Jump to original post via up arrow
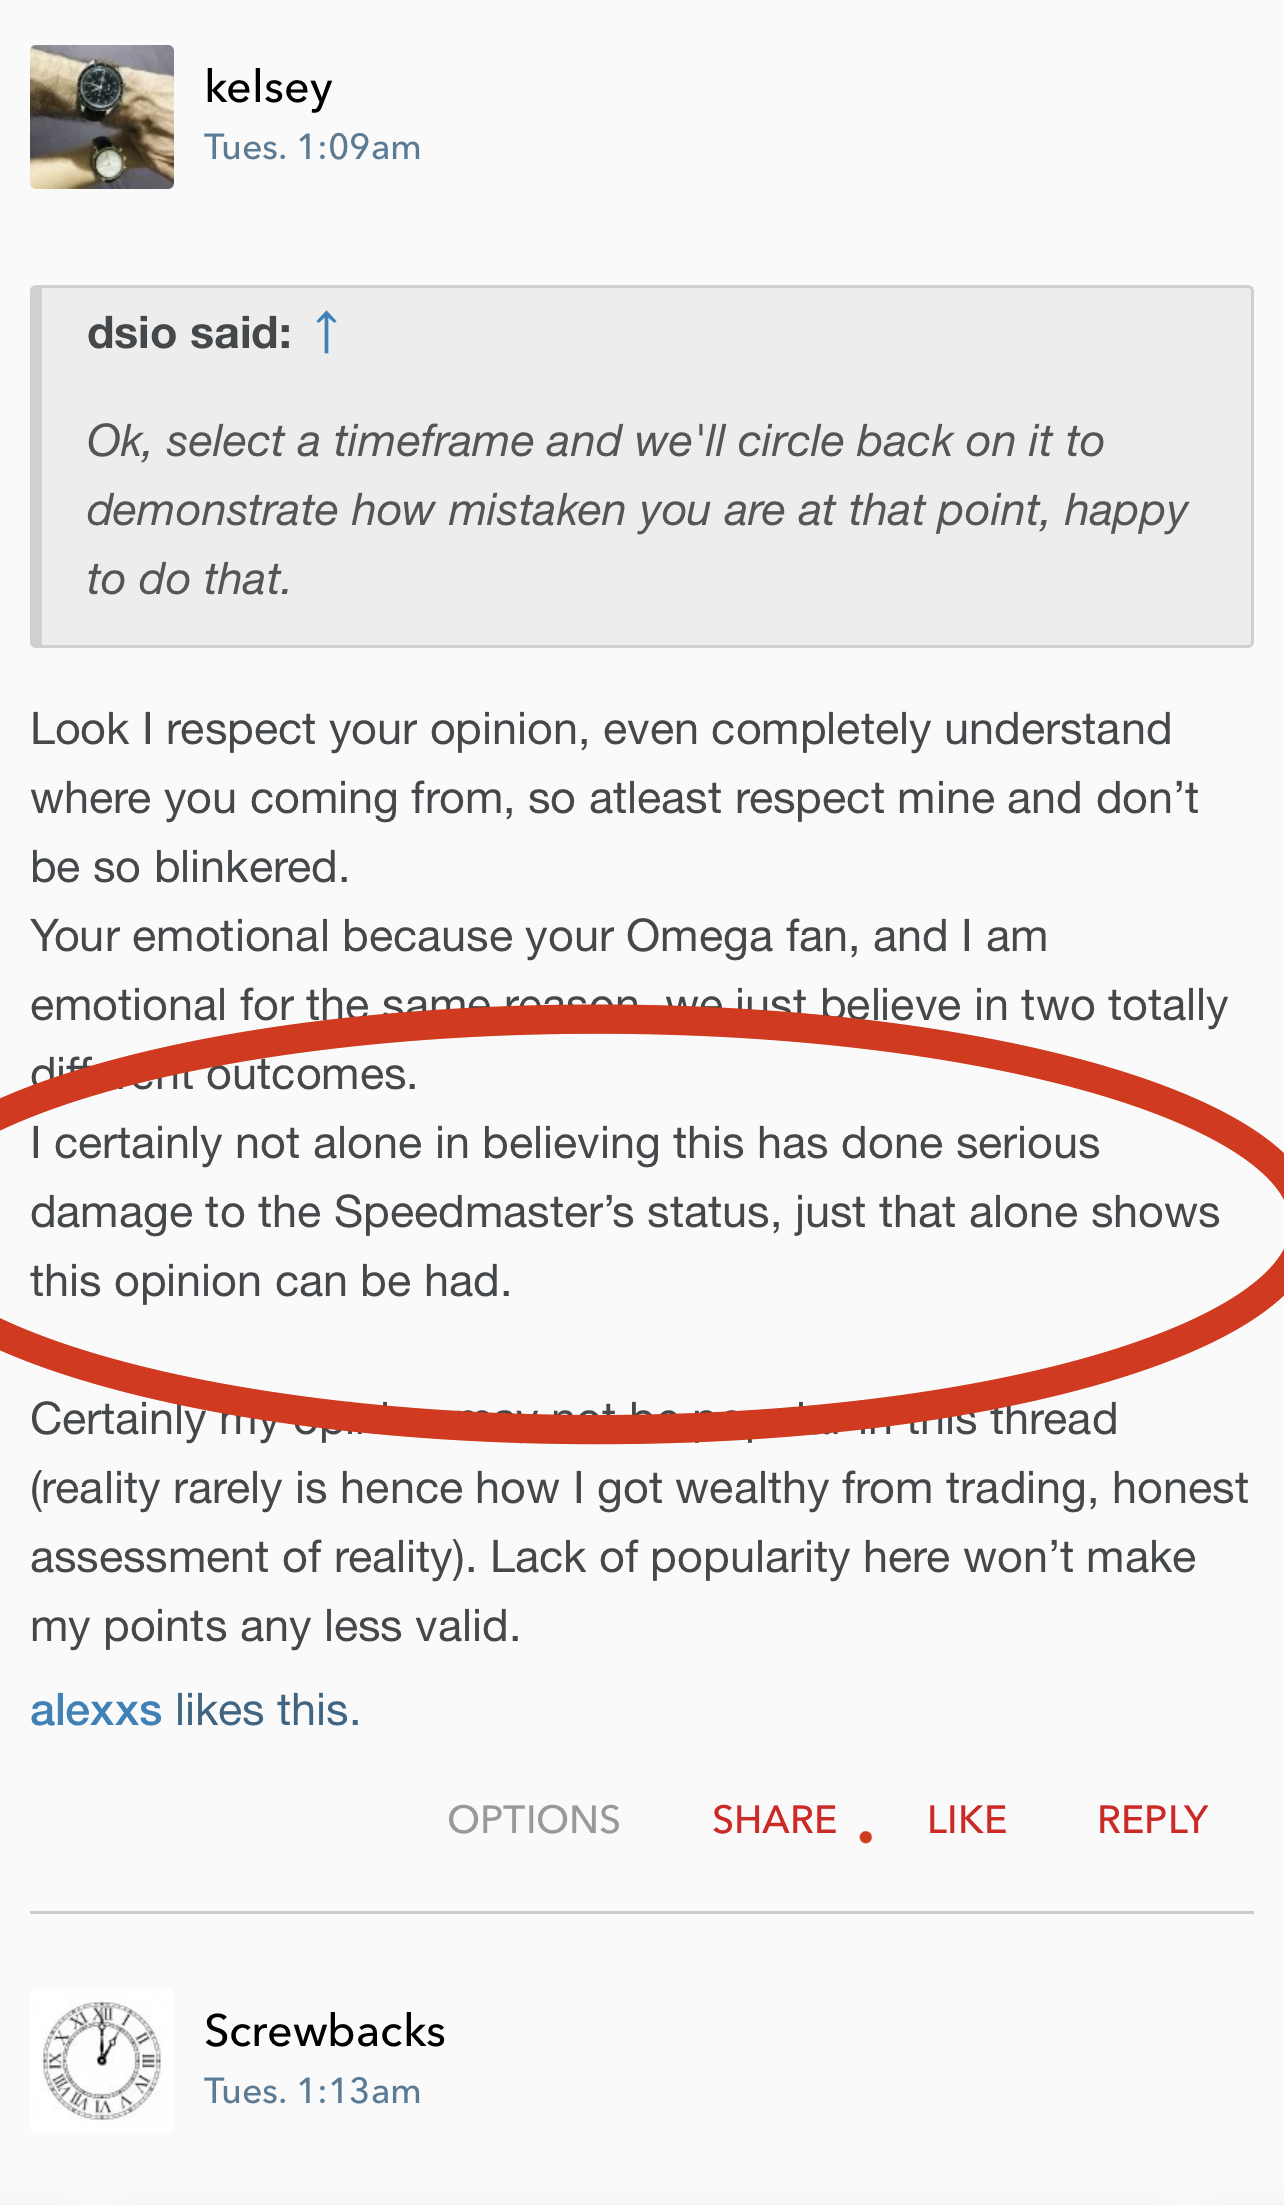Viewport: 1284px width, 2205px height. click(x=326, y=332)
